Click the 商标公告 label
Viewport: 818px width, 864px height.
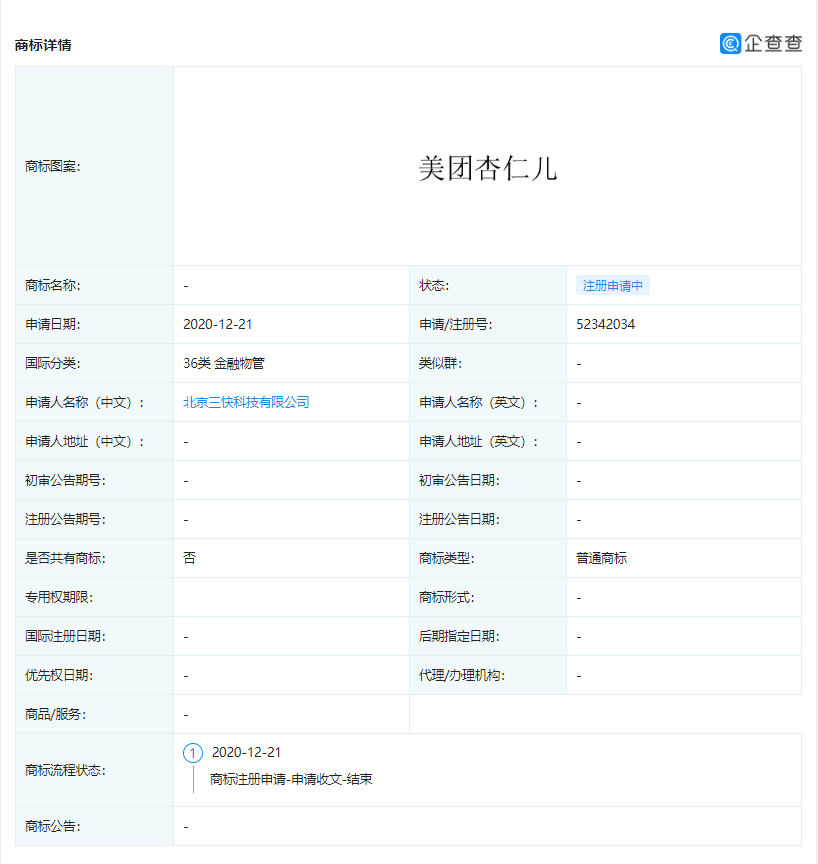[x=52, y=827]
